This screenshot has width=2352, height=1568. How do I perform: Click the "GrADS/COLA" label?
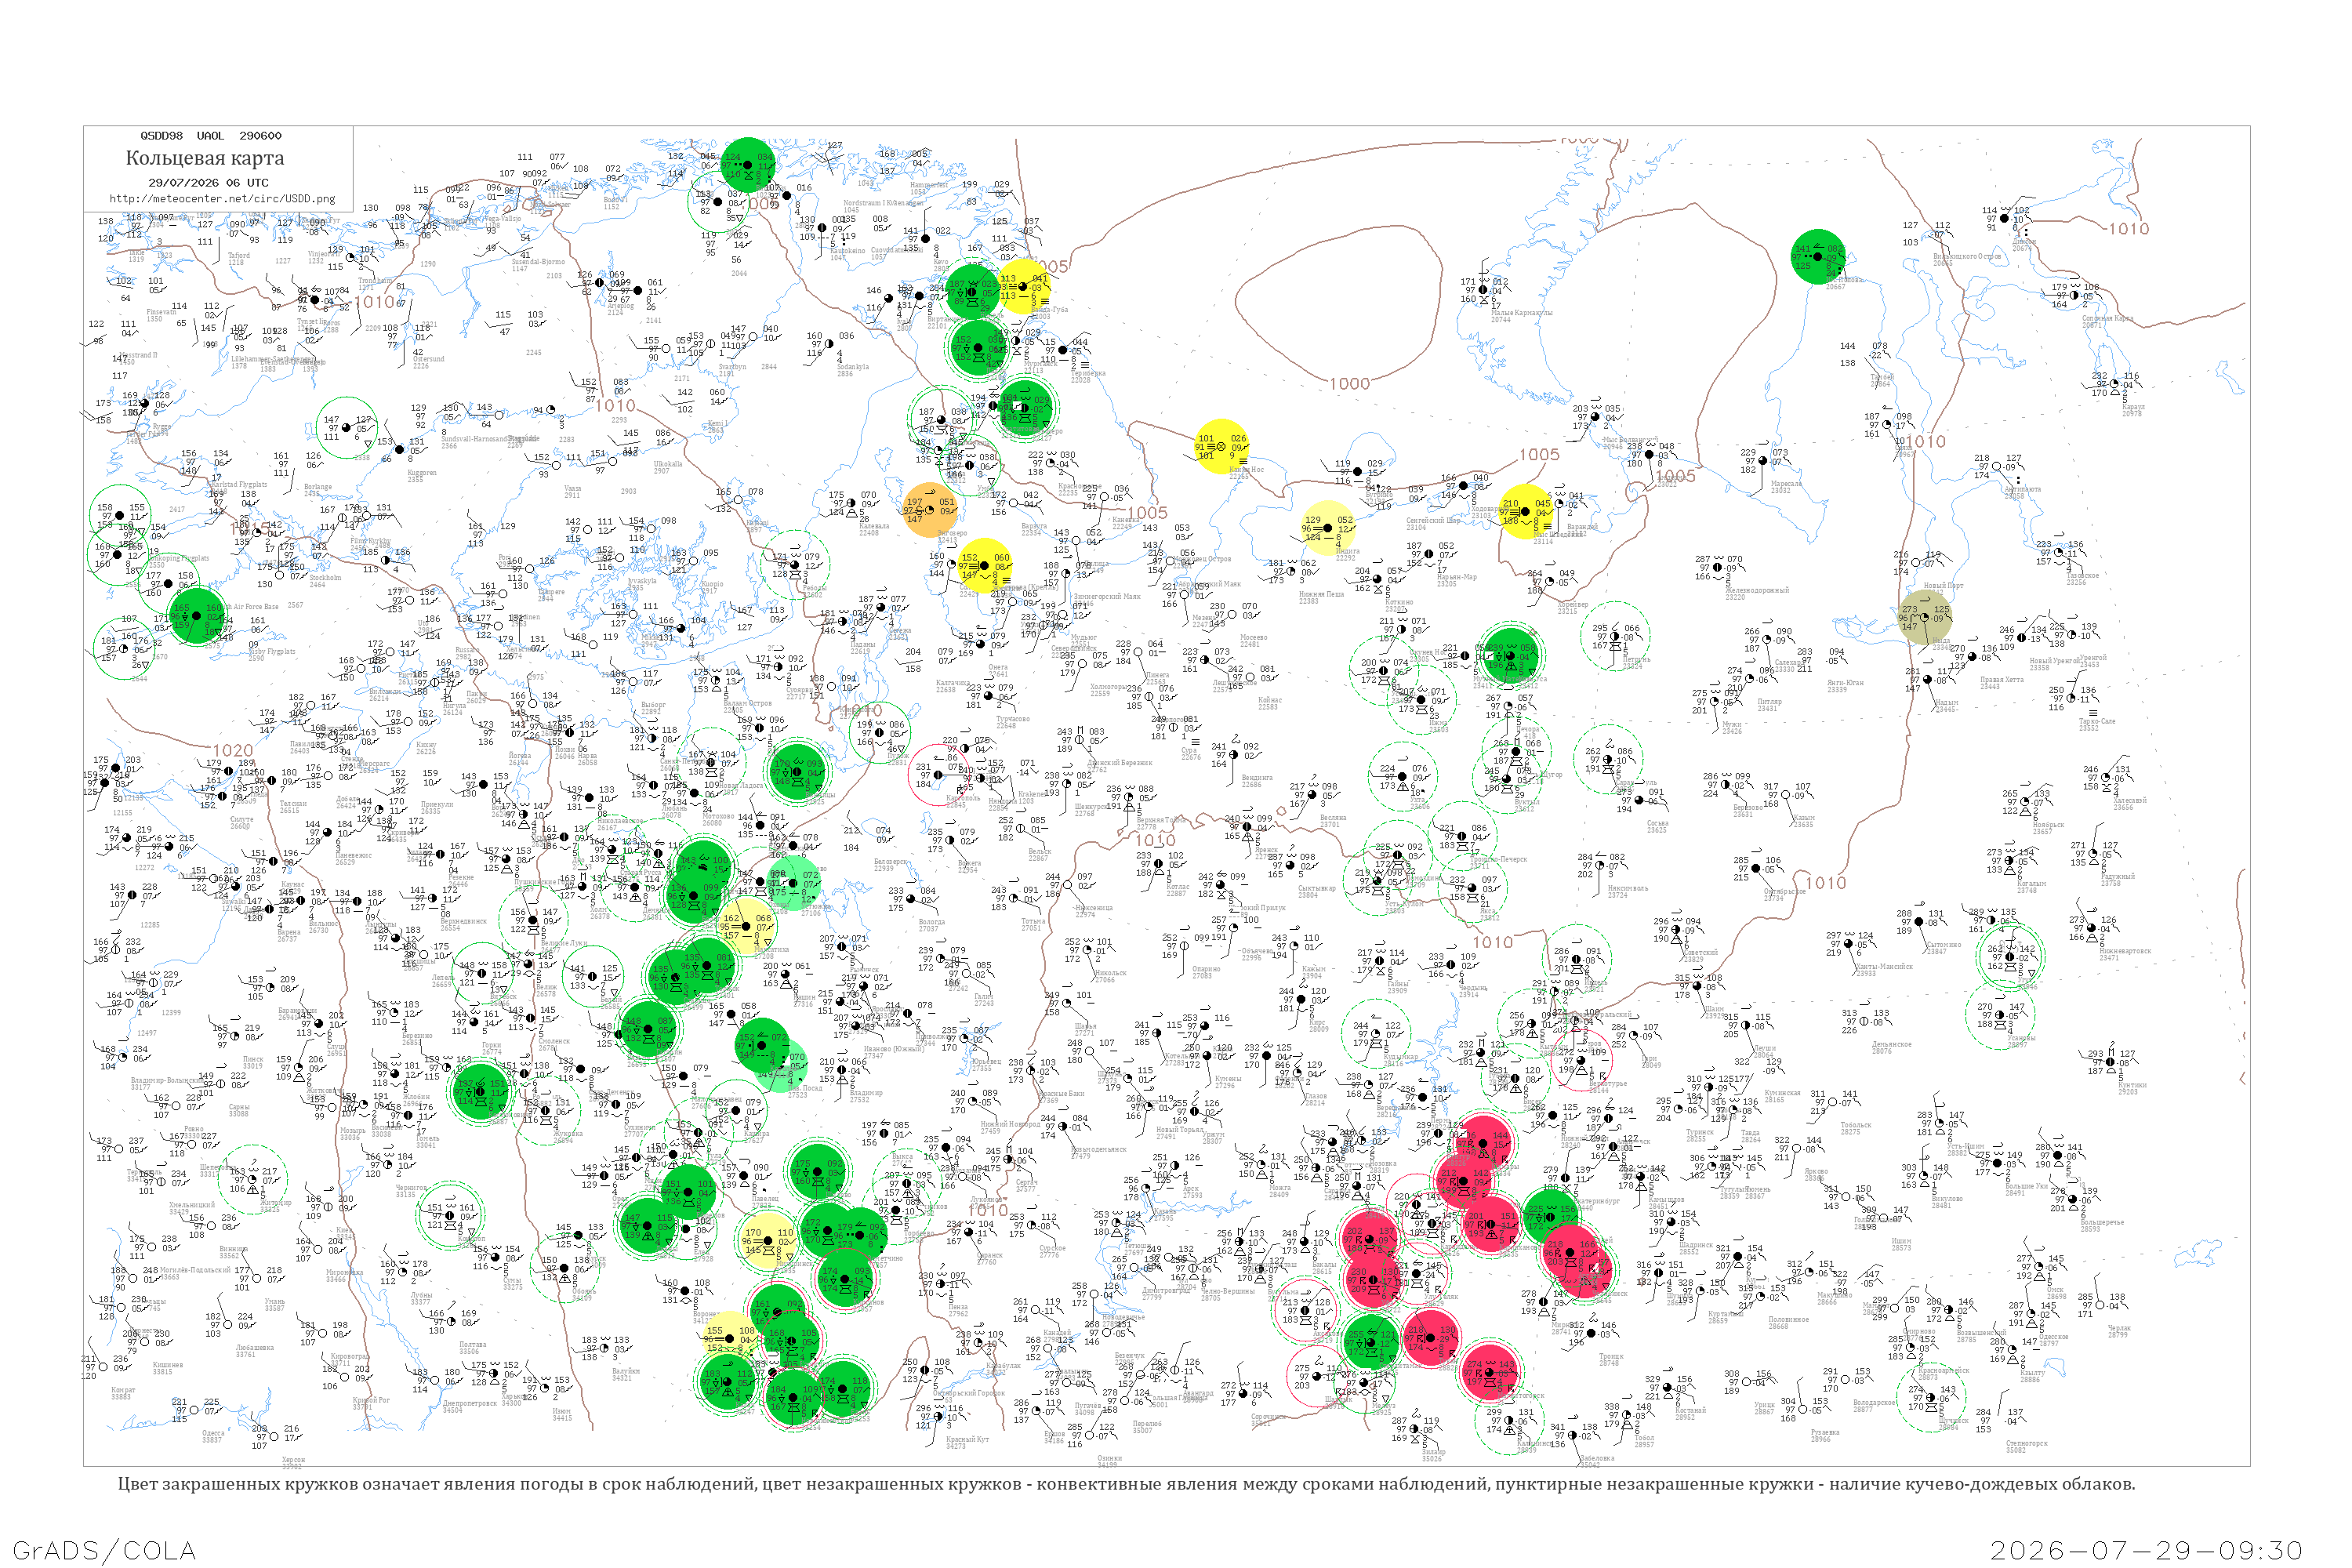coord(104,1550)
